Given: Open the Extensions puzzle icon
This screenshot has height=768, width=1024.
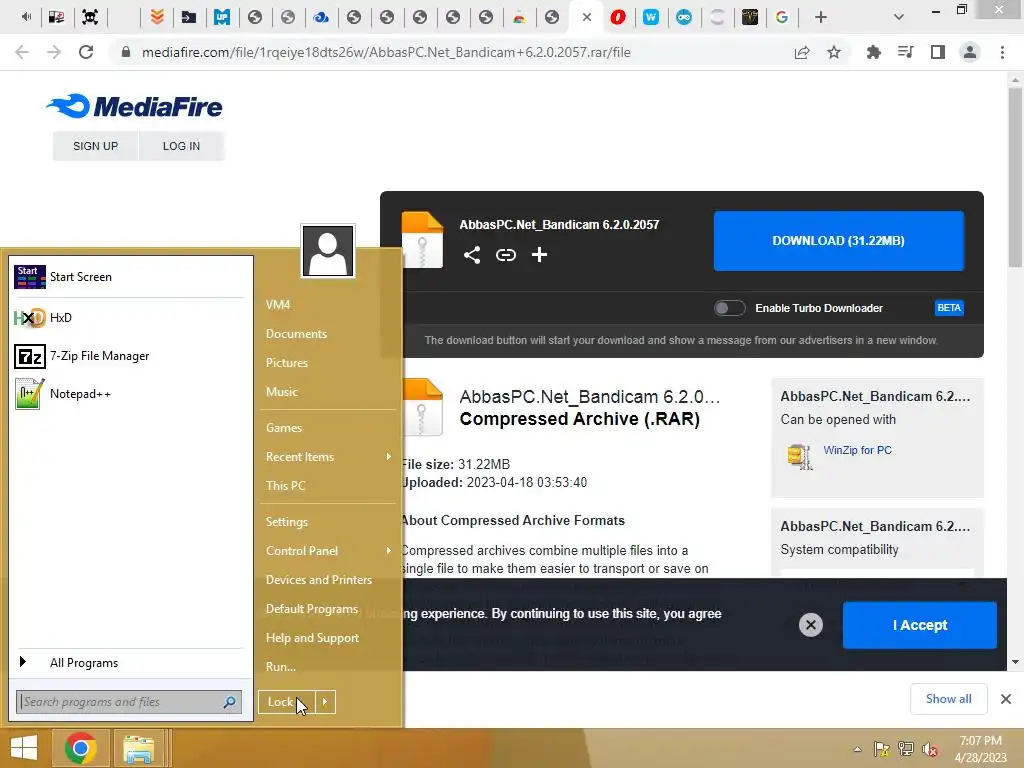Looking at the screenshot, I should [873, 52].
